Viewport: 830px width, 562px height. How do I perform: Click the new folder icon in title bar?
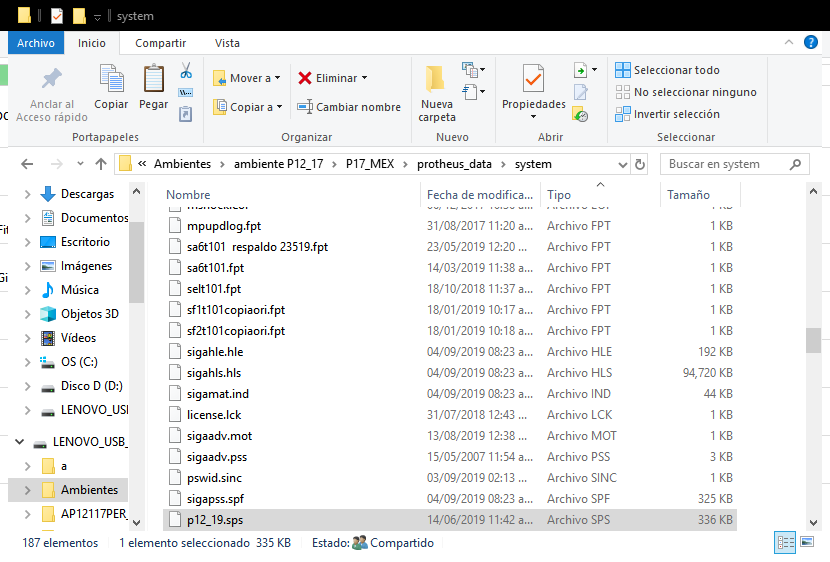point(79,16)
